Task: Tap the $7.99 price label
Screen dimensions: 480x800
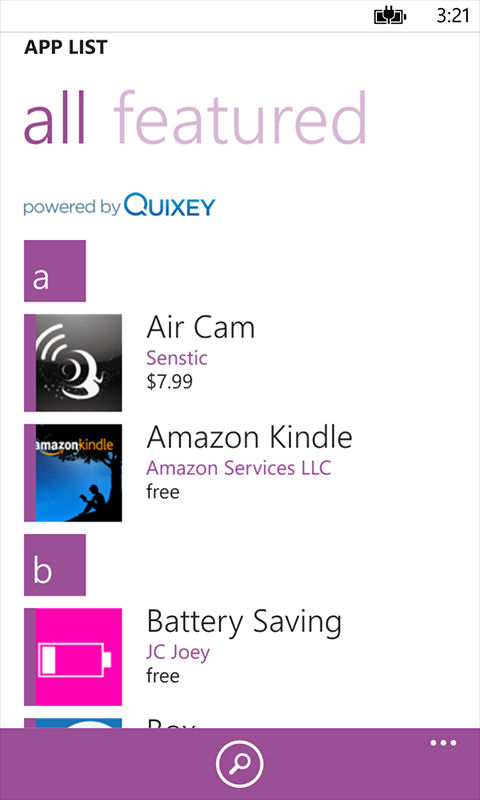Action: [x=169, y=382]
